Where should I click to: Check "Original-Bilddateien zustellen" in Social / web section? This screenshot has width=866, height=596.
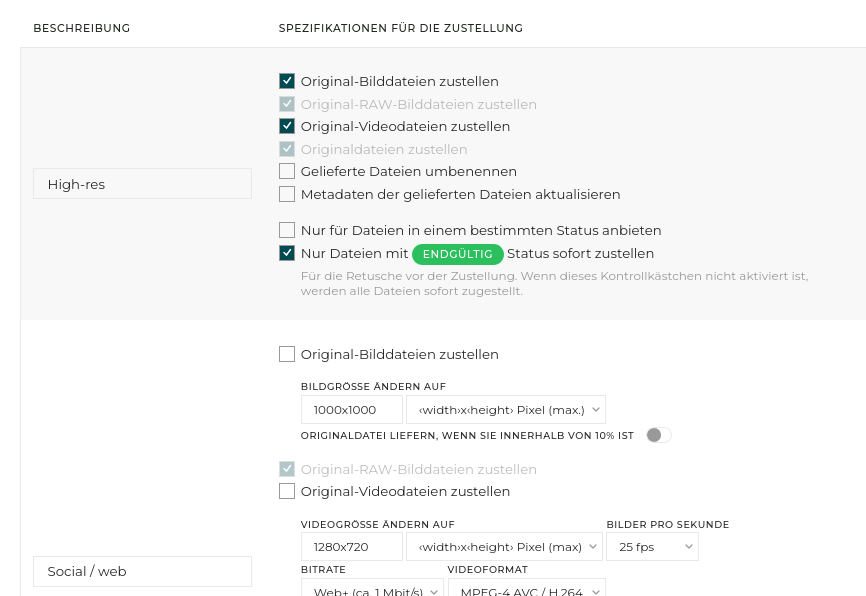287,354
